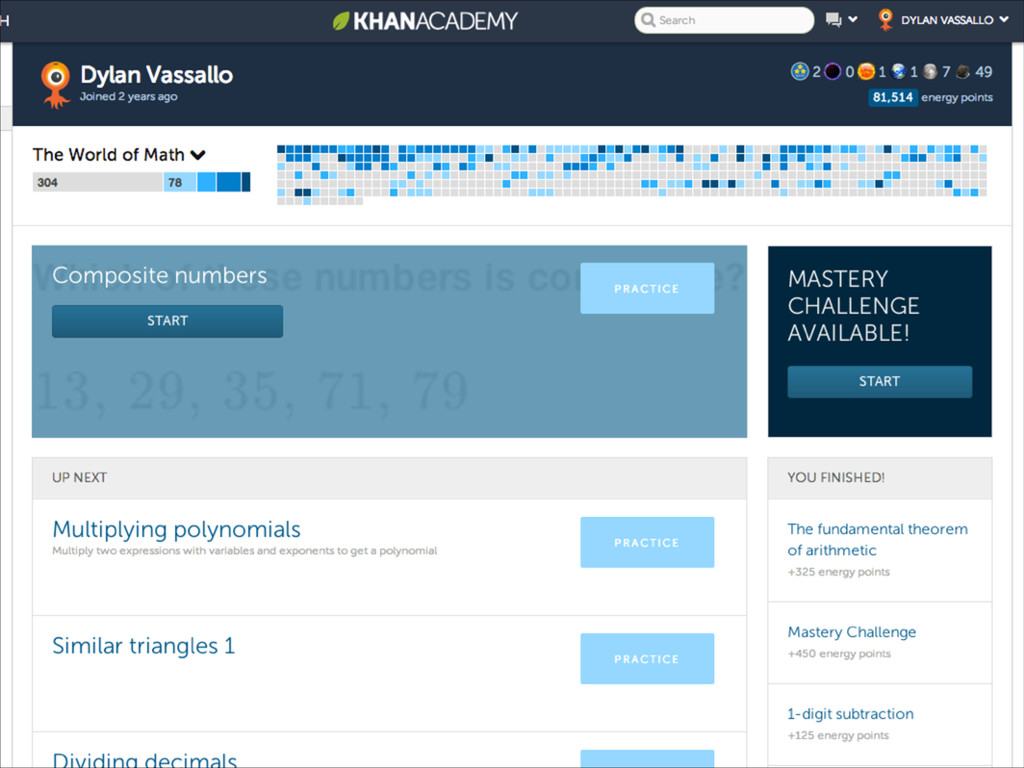1024x768 pixels.
Task: Click the search magnifier icon
Action: click(648, 20)
